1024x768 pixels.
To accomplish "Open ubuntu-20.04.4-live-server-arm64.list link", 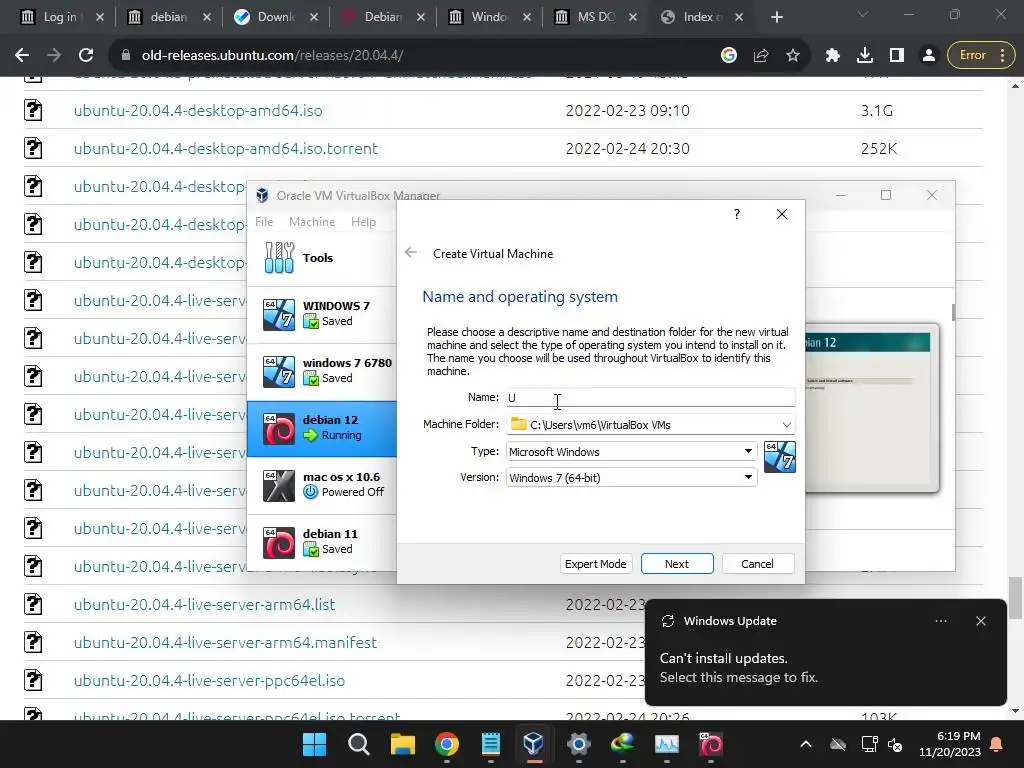I will click(x=204, y=604).
